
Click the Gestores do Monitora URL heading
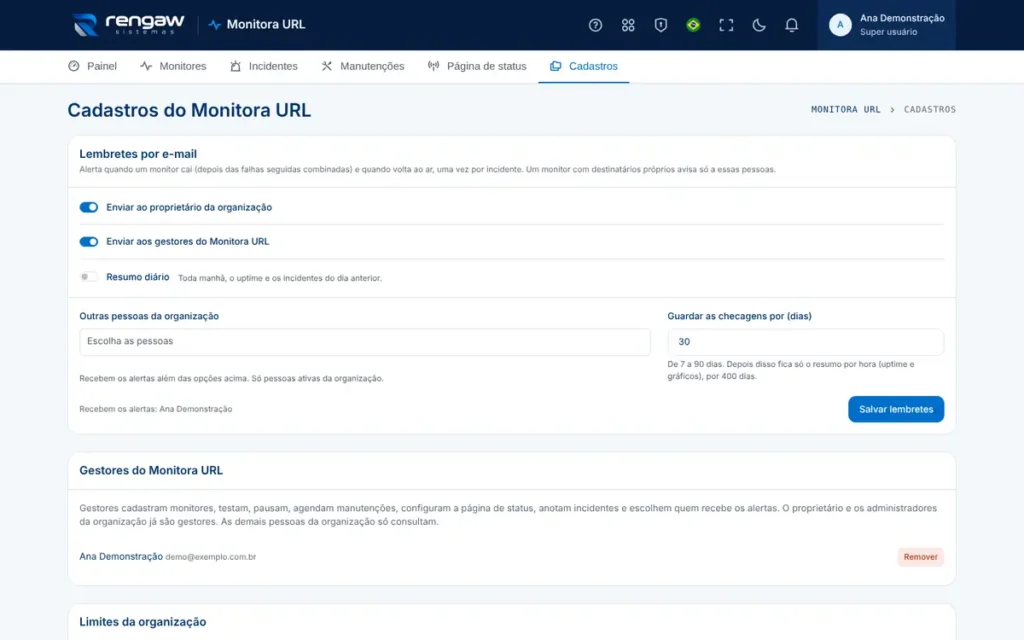(x=151, y=470)
